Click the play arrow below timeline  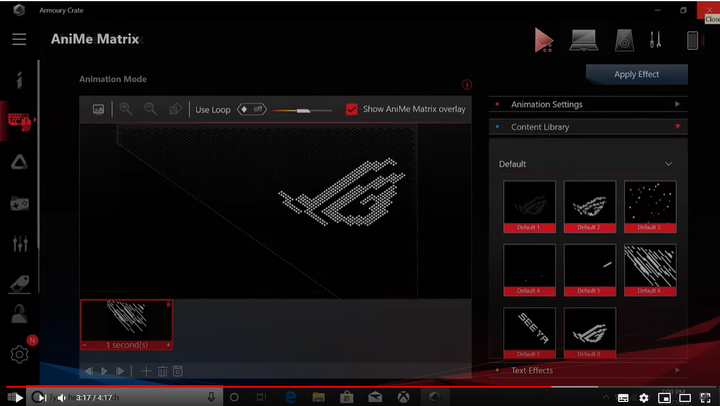pos(104,371)
